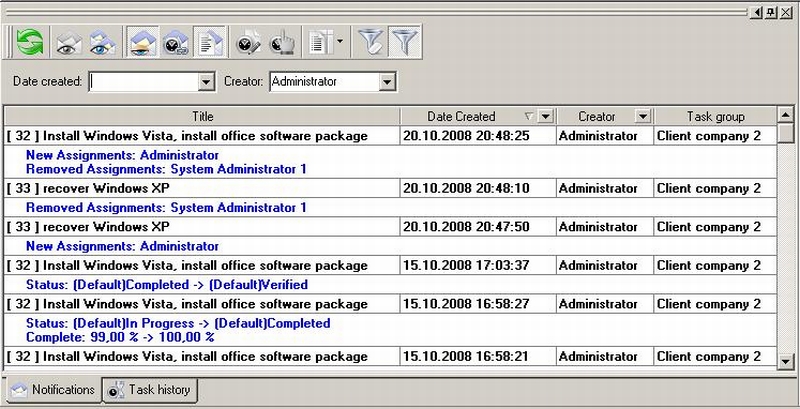Click the toolbar grip handle at left edge
Screen dimensions: 800x409
[9, 42]
